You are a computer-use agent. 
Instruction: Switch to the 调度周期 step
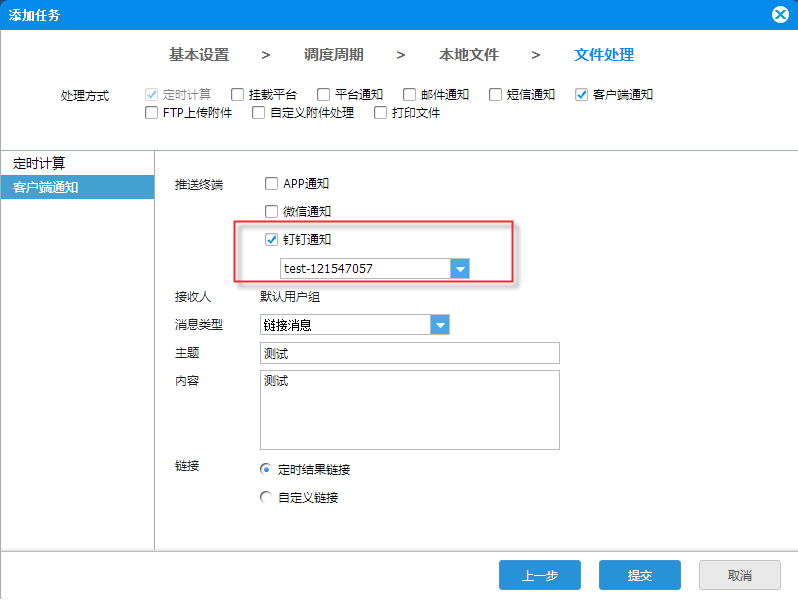333,54
